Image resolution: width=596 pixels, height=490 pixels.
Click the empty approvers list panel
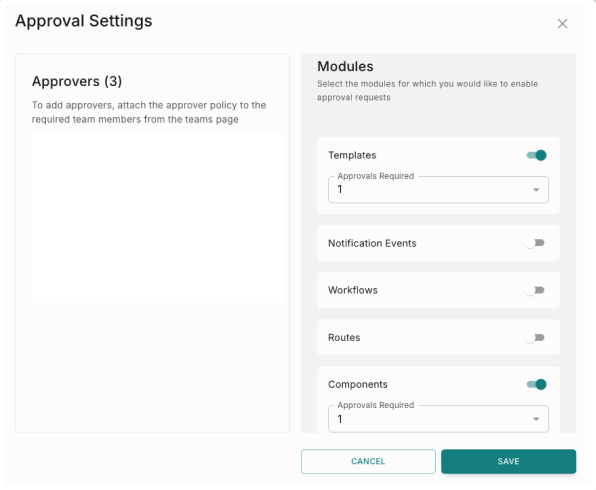click(157, 218)
